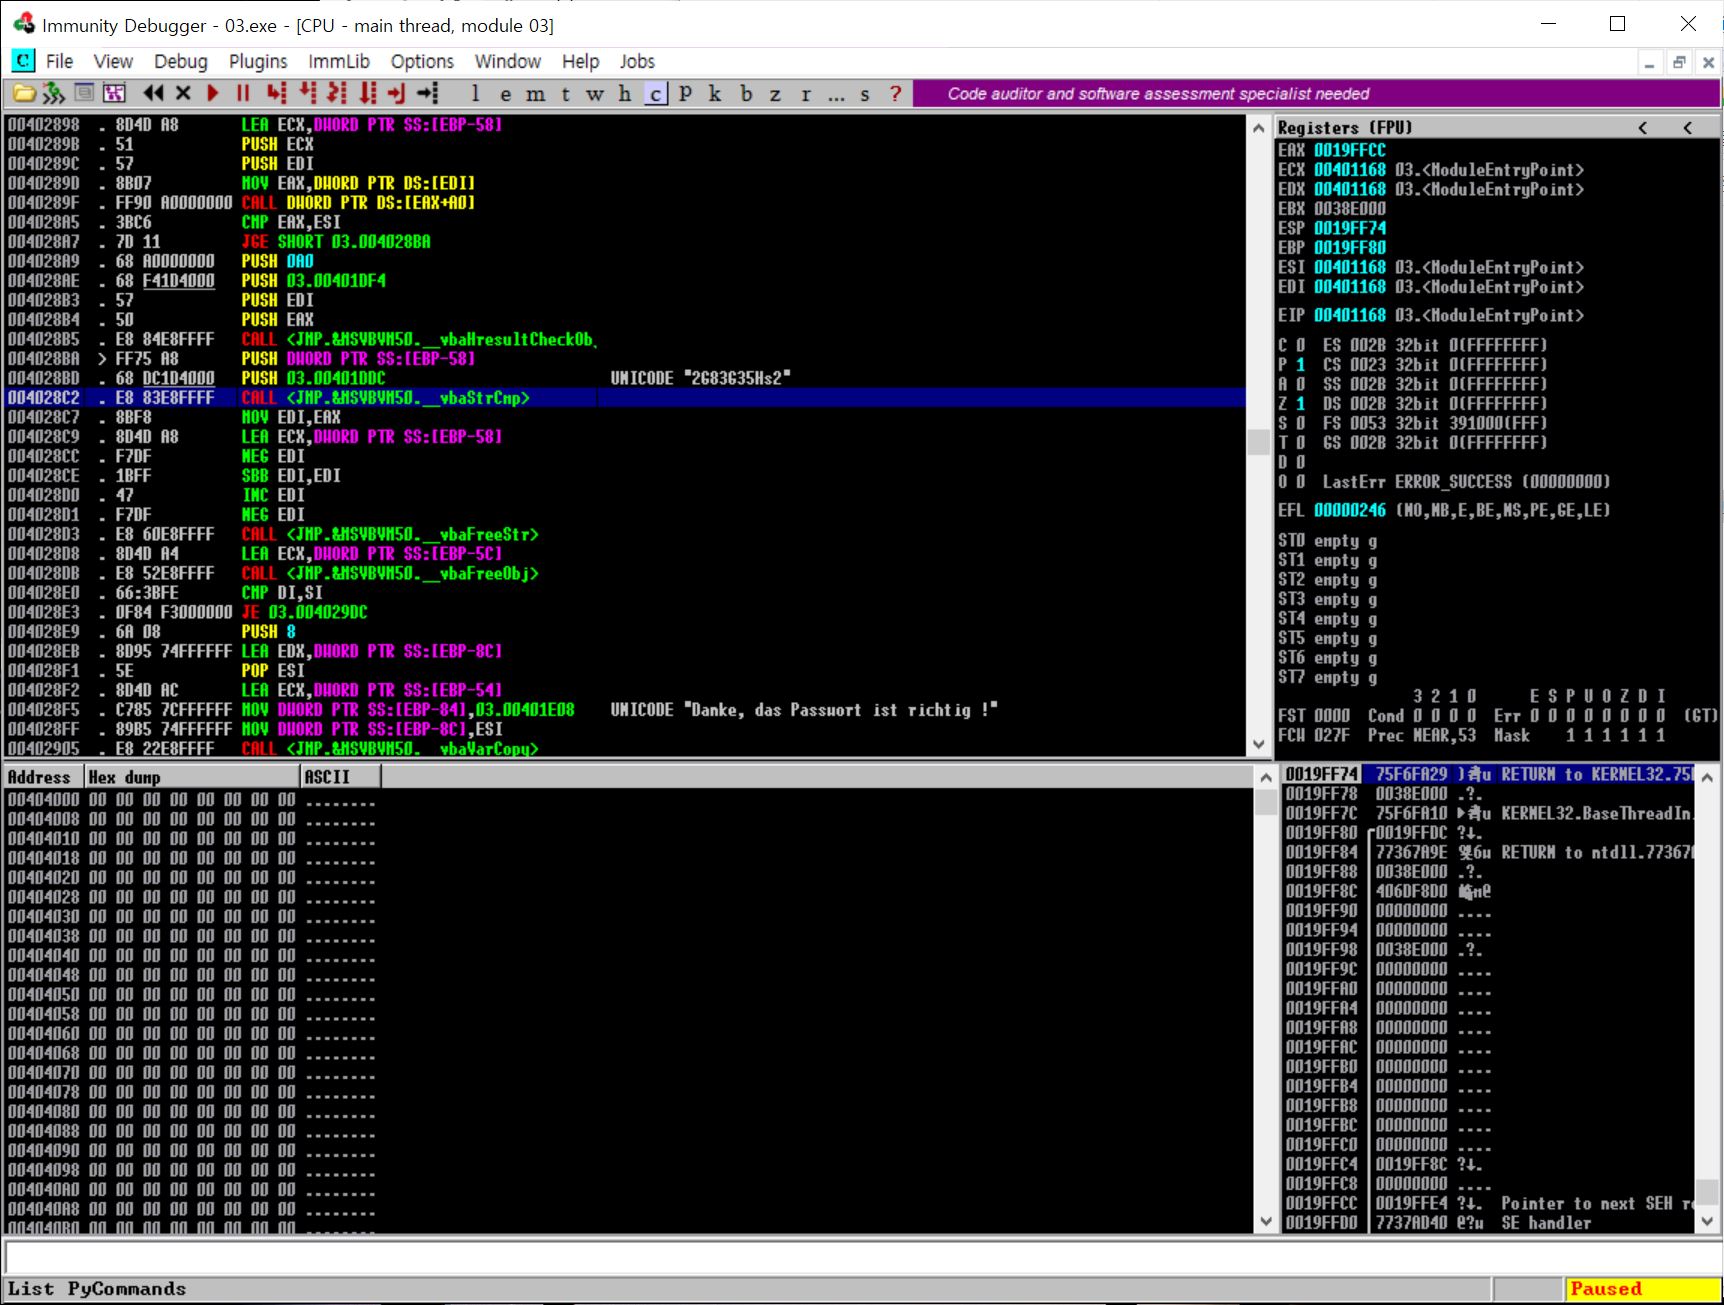Image resolution: width=1724 pixels, height=1305 pixels.
Task: Show Handles window via 'h' icon
Action: (625, 94)
